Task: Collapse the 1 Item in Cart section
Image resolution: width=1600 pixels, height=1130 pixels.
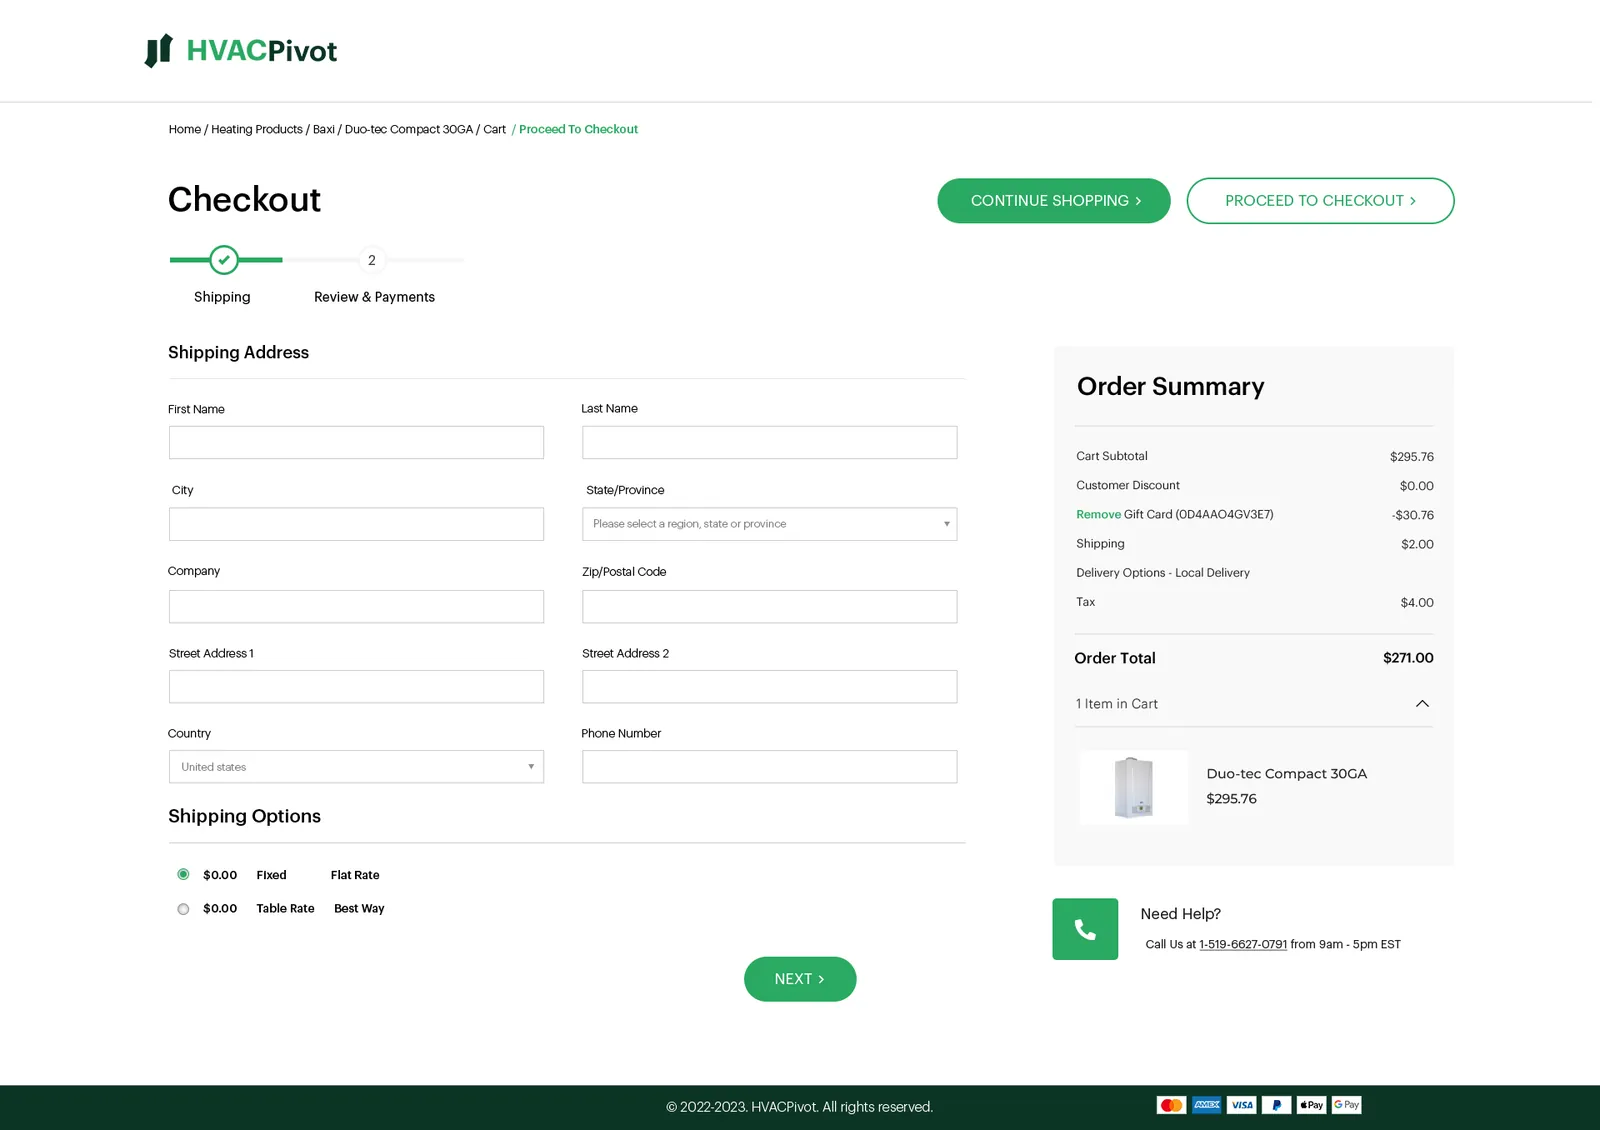Action: [x=1422, y=704]
